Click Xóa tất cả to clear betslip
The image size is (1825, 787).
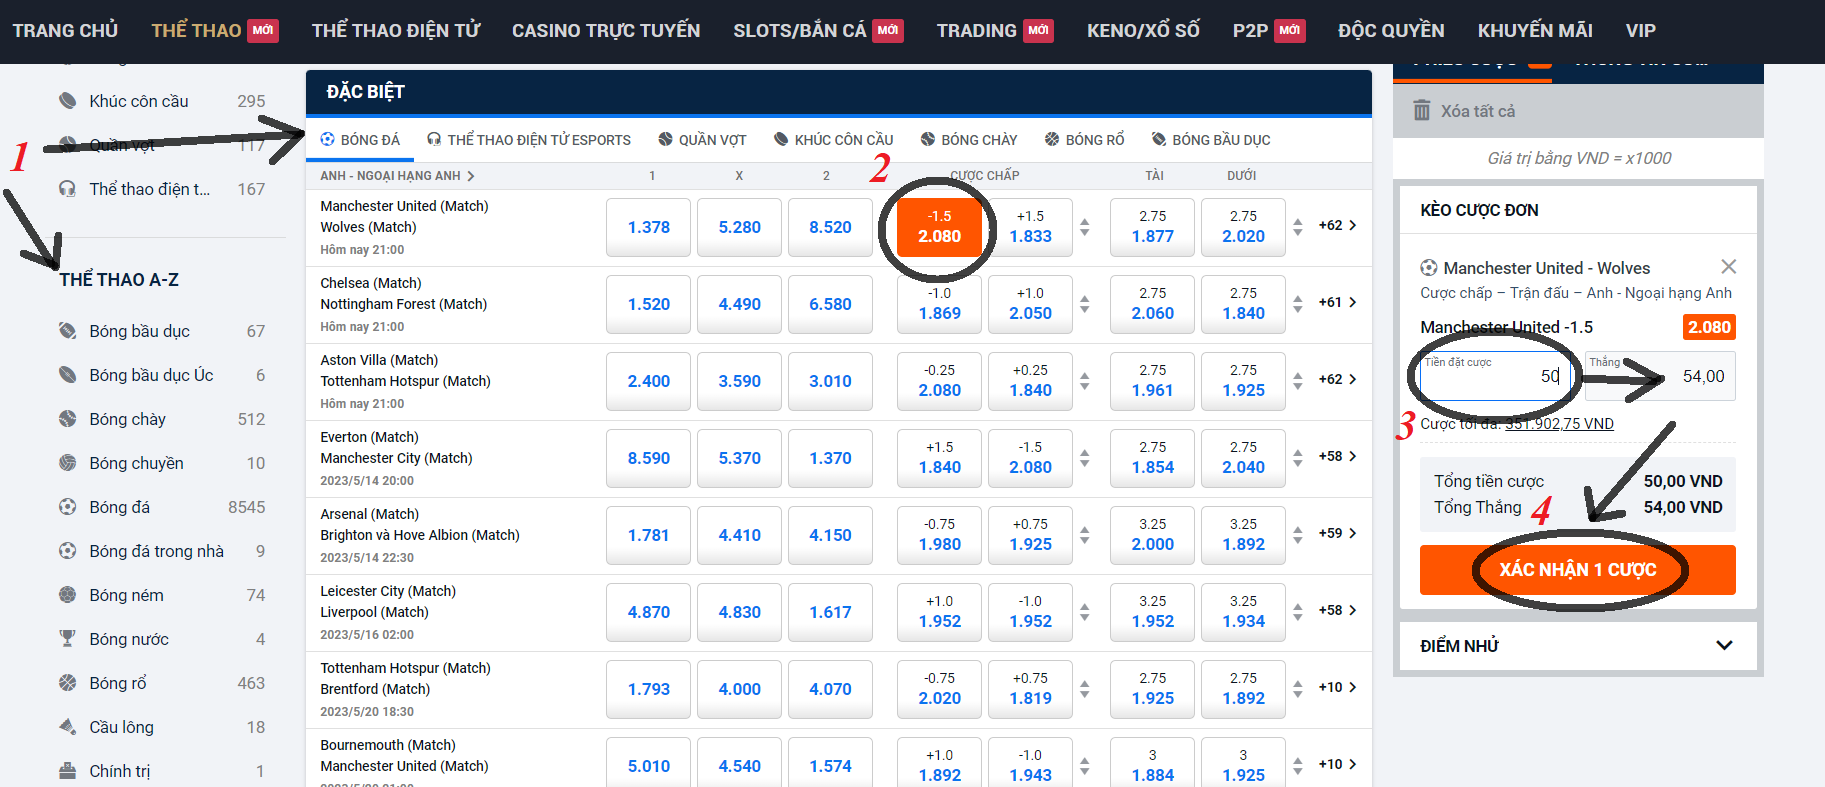(1478, 111)
